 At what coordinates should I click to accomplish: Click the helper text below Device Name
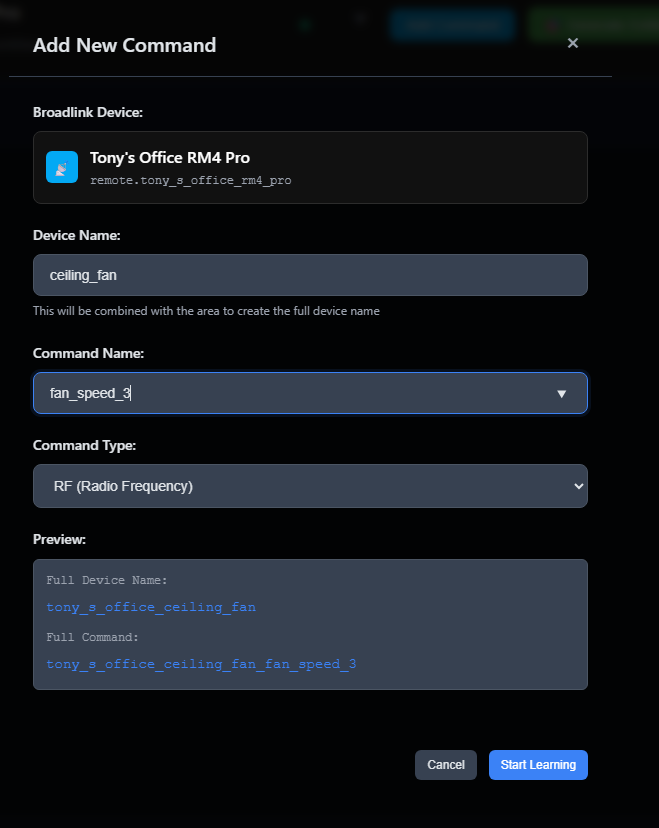click(x=206, y=311)
